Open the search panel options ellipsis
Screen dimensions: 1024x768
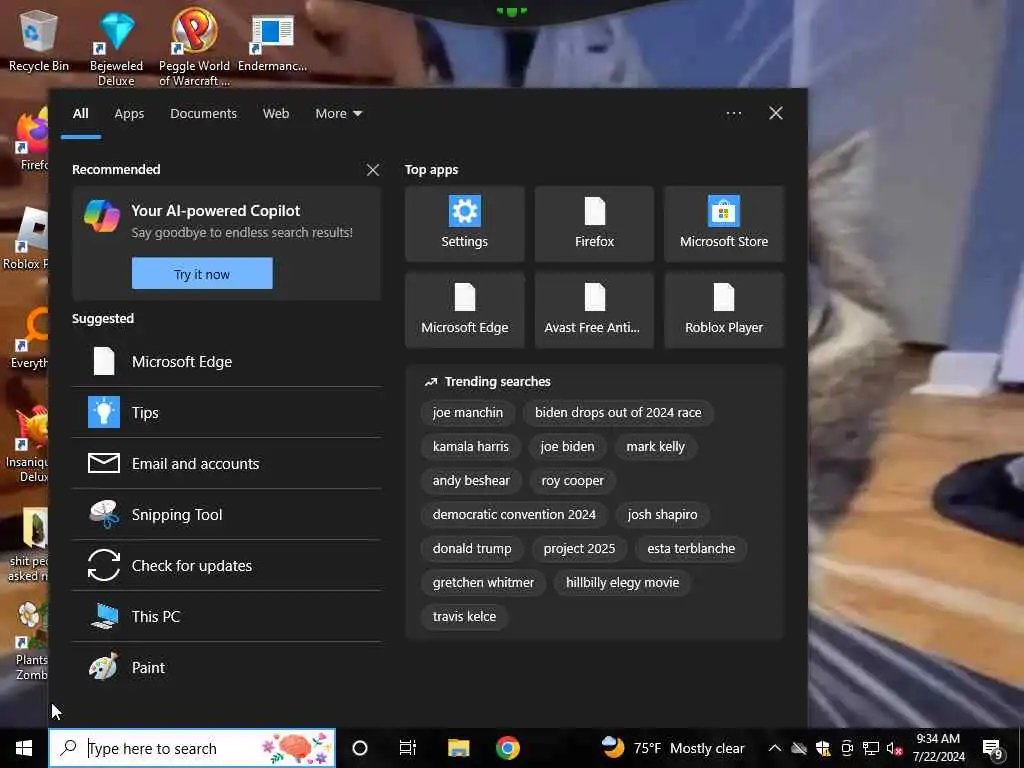point(733,114)
